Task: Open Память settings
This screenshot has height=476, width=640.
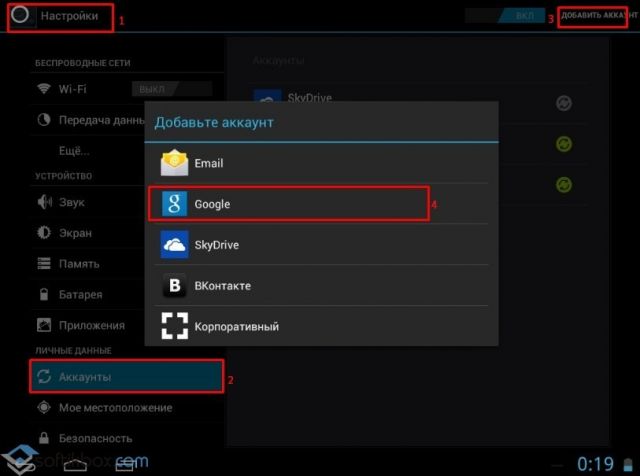Action: 88,264
